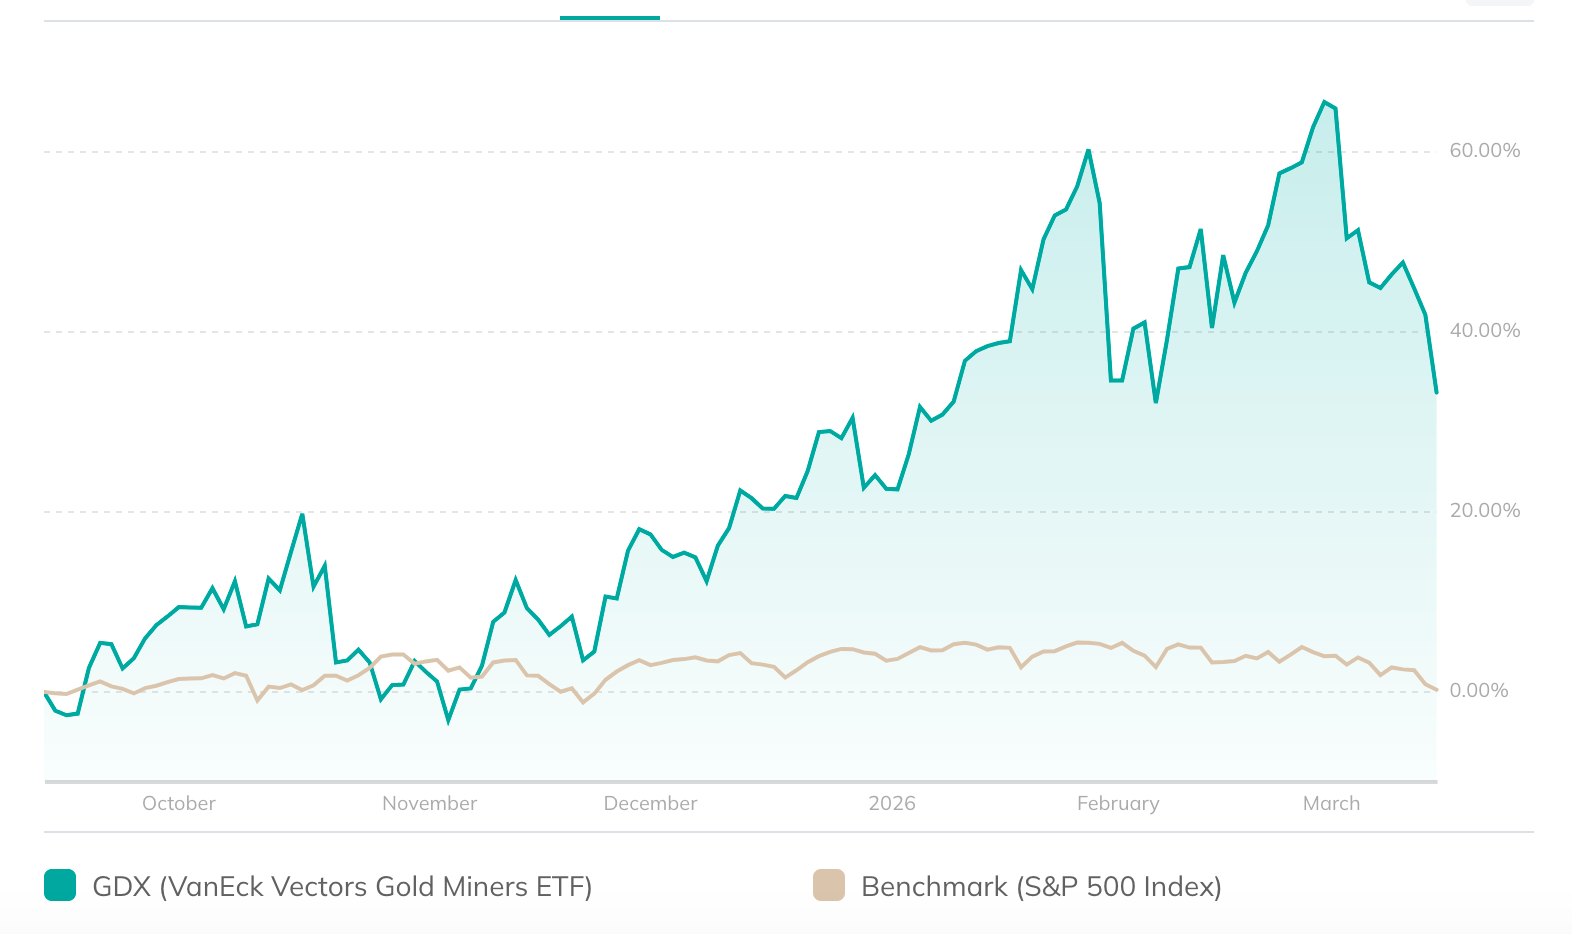Click the GDX line's highest peak in March
Screen dimensions: 1572x934
[1325, 102]
